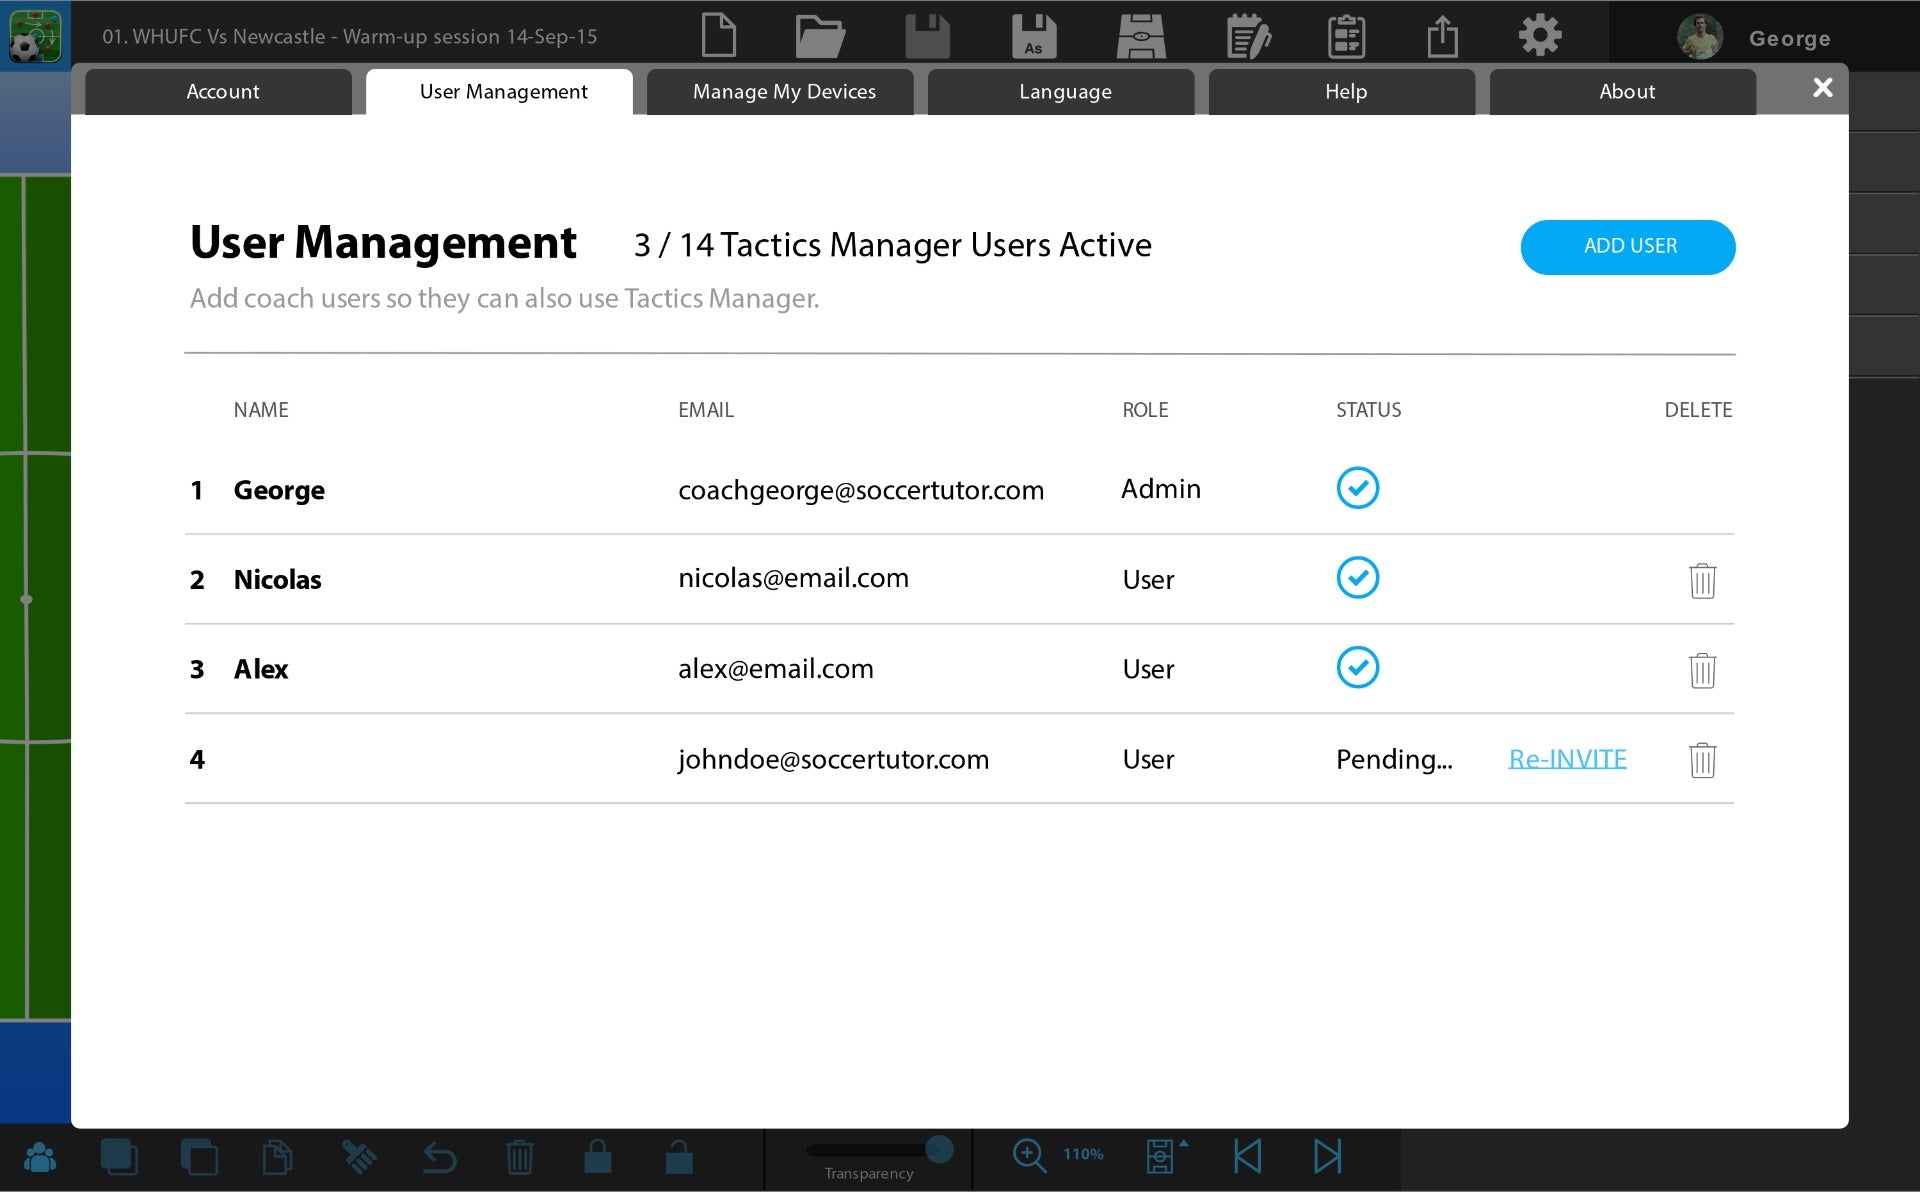
Task: Open the clipboard session planner icon
Action: point(1346,36)
